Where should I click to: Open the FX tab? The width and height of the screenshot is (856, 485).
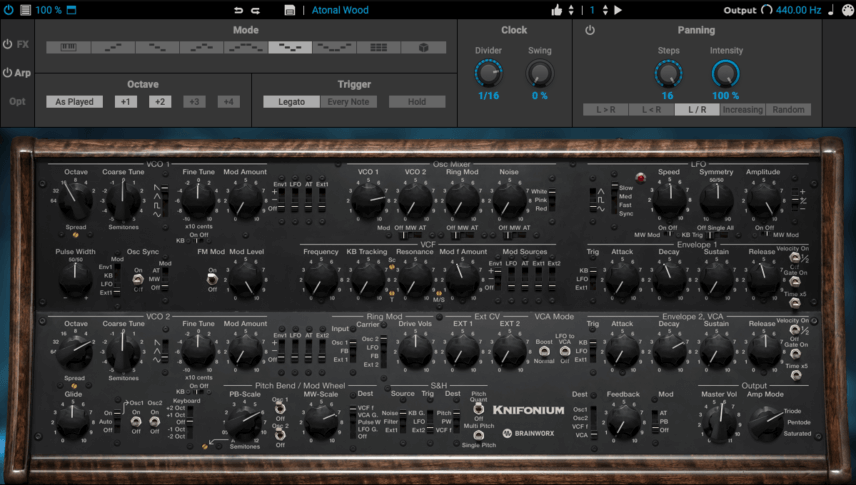(22, 44)
